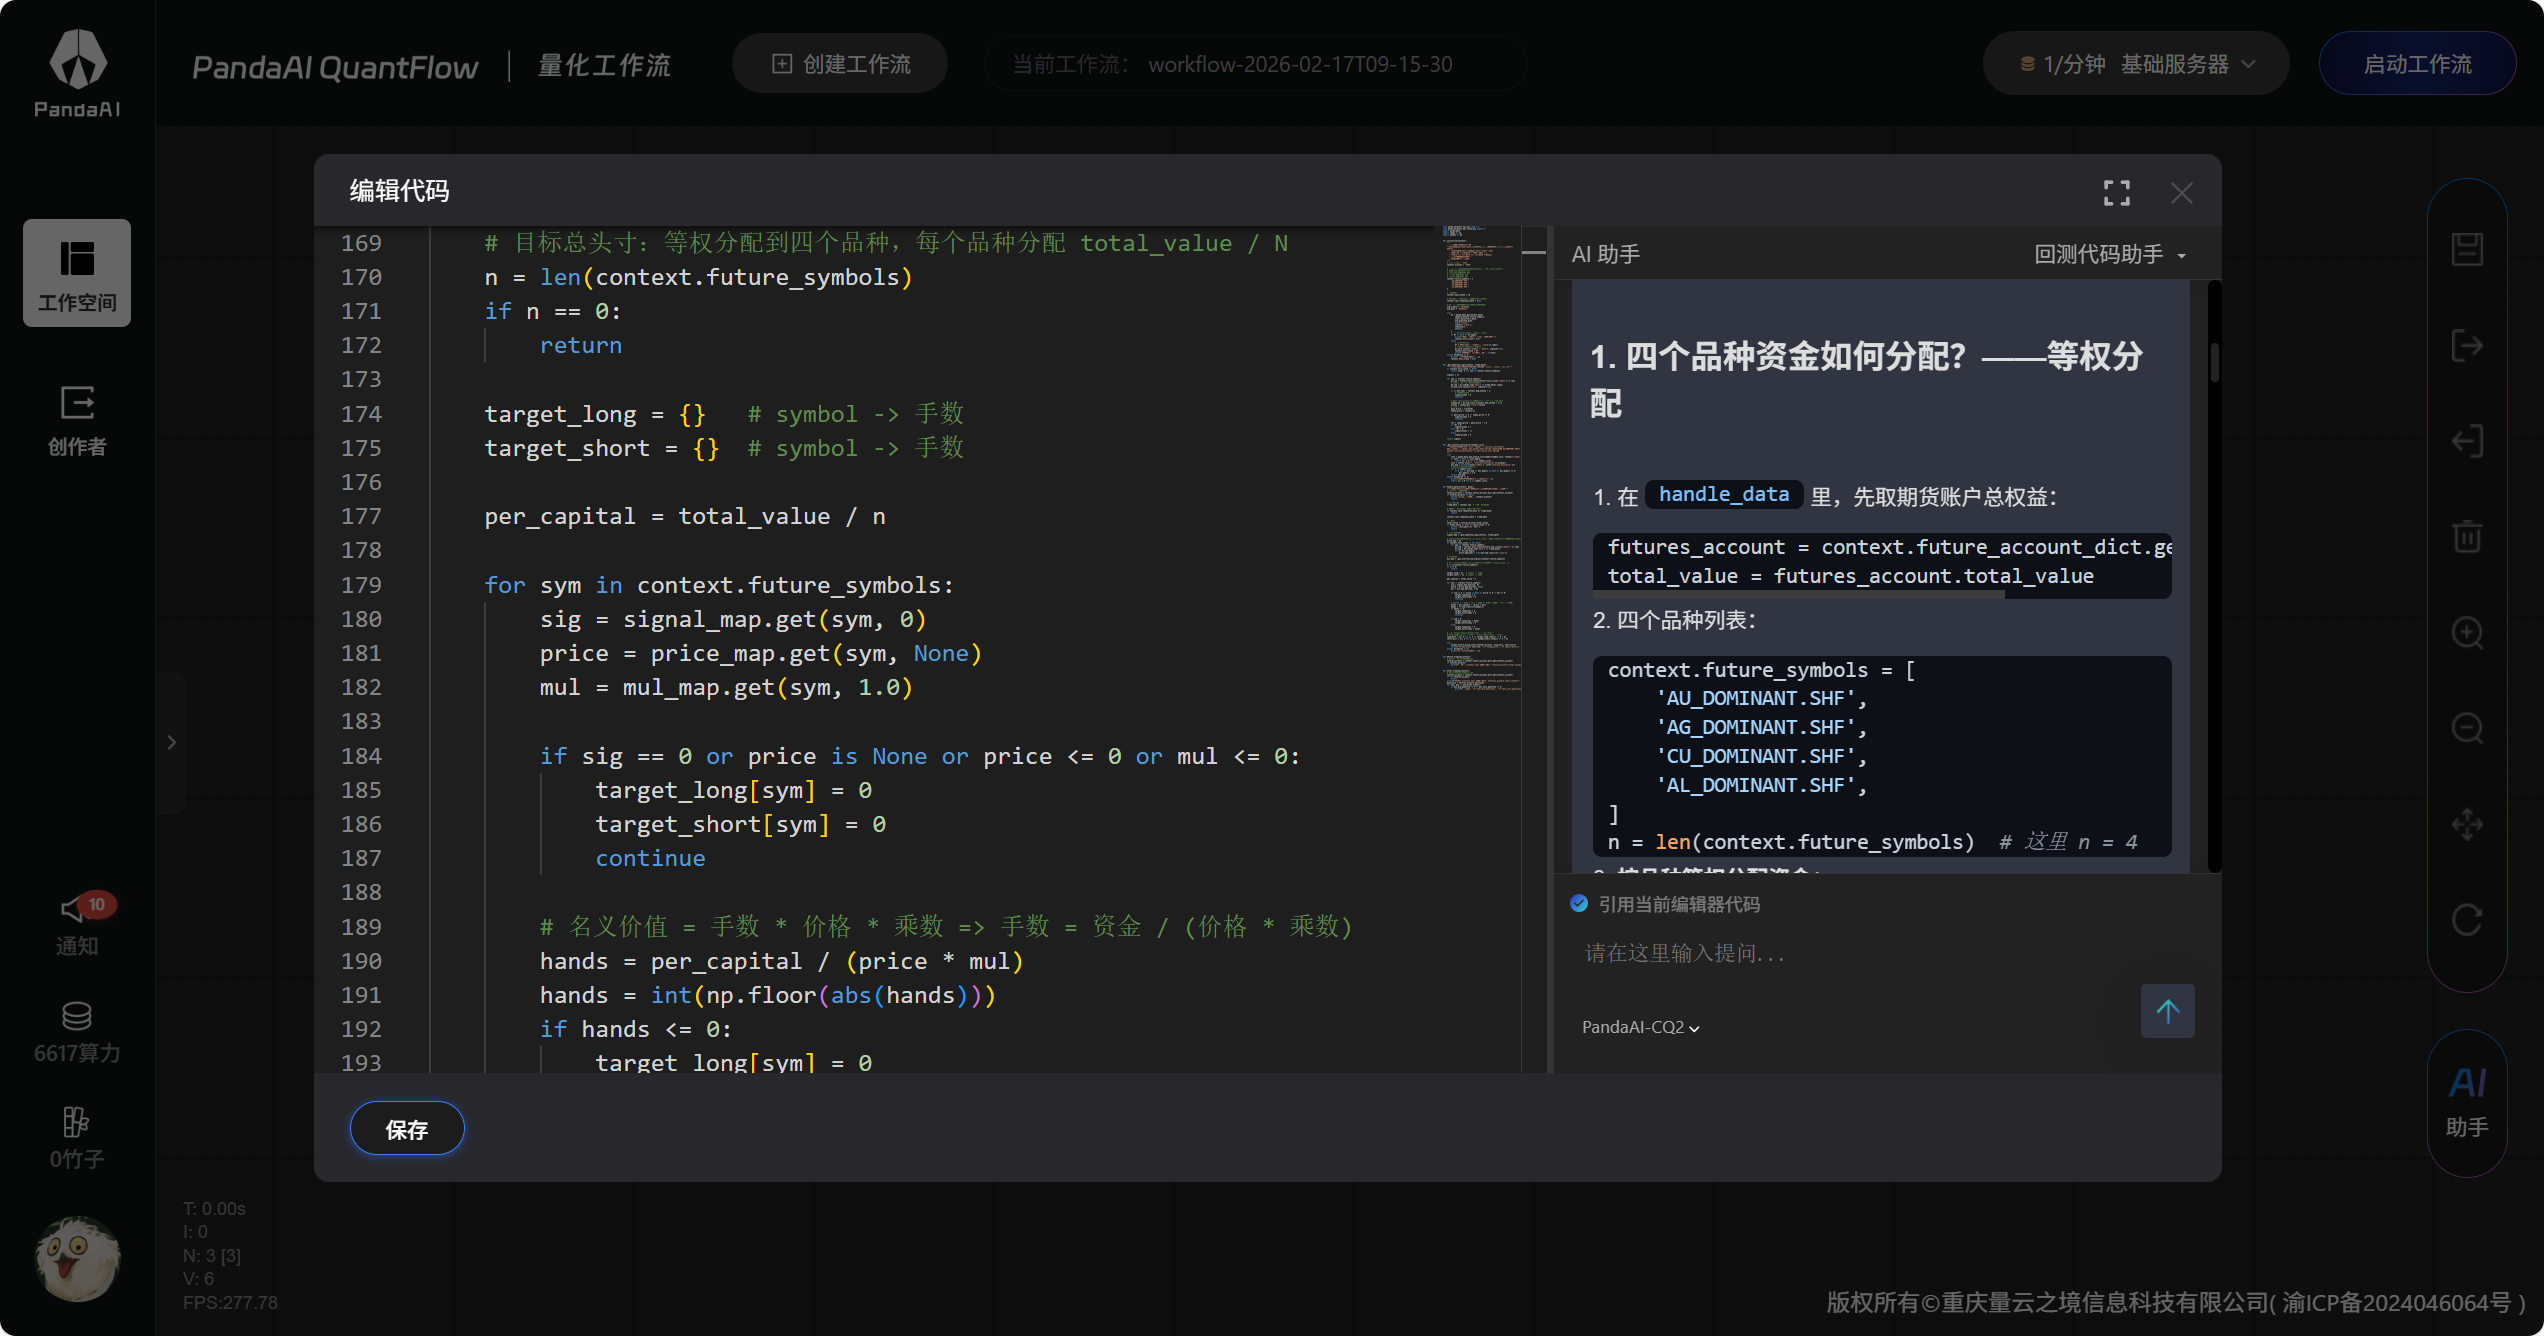Toggle fullscreen for the code editor dialog
The width and height of the screenshot is (2544, 1336).
click(2116, 192)
